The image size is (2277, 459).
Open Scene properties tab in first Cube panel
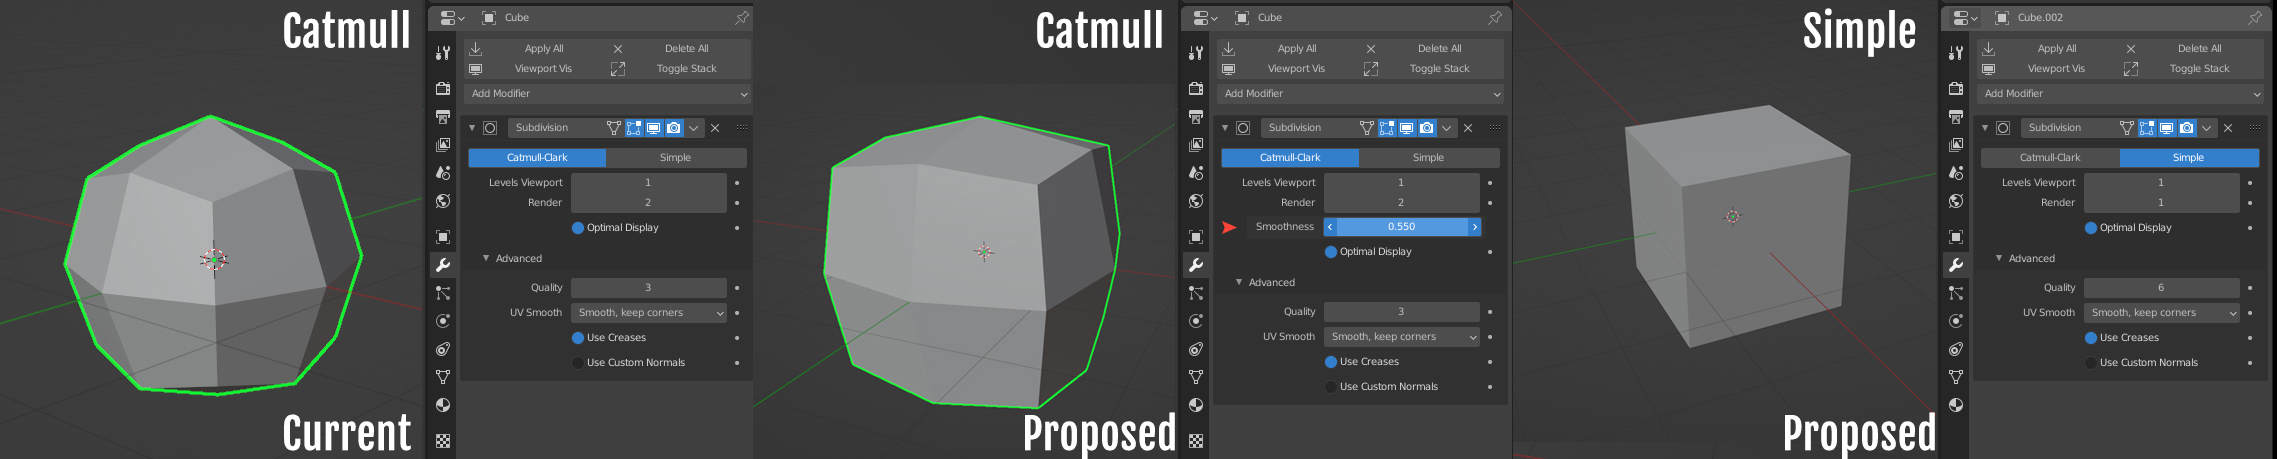pyautogui.click(x=443, y=172)
